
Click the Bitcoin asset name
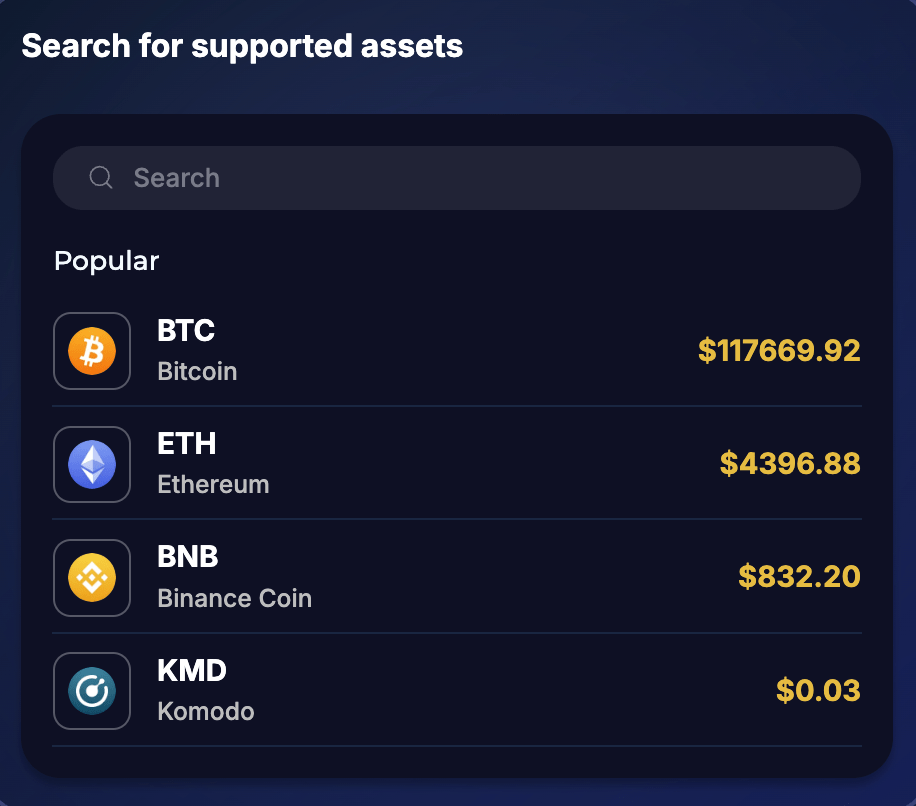pyautogui.click(x=197, y=372)
